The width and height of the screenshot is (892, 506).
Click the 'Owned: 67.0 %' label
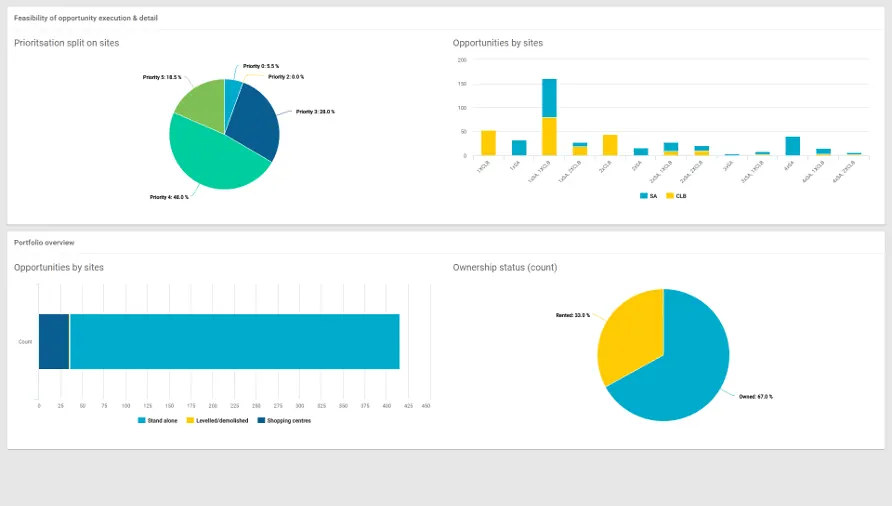[x=755, y=397]
